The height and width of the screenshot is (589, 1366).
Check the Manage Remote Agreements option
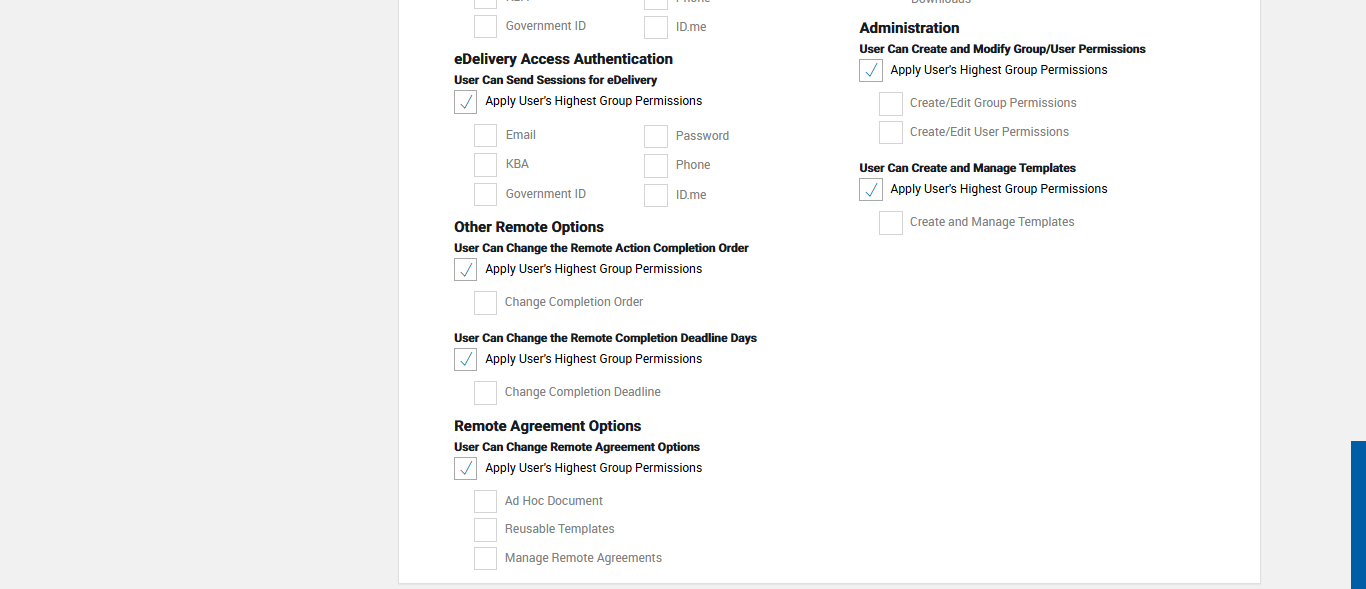click(x=485, y=559)
